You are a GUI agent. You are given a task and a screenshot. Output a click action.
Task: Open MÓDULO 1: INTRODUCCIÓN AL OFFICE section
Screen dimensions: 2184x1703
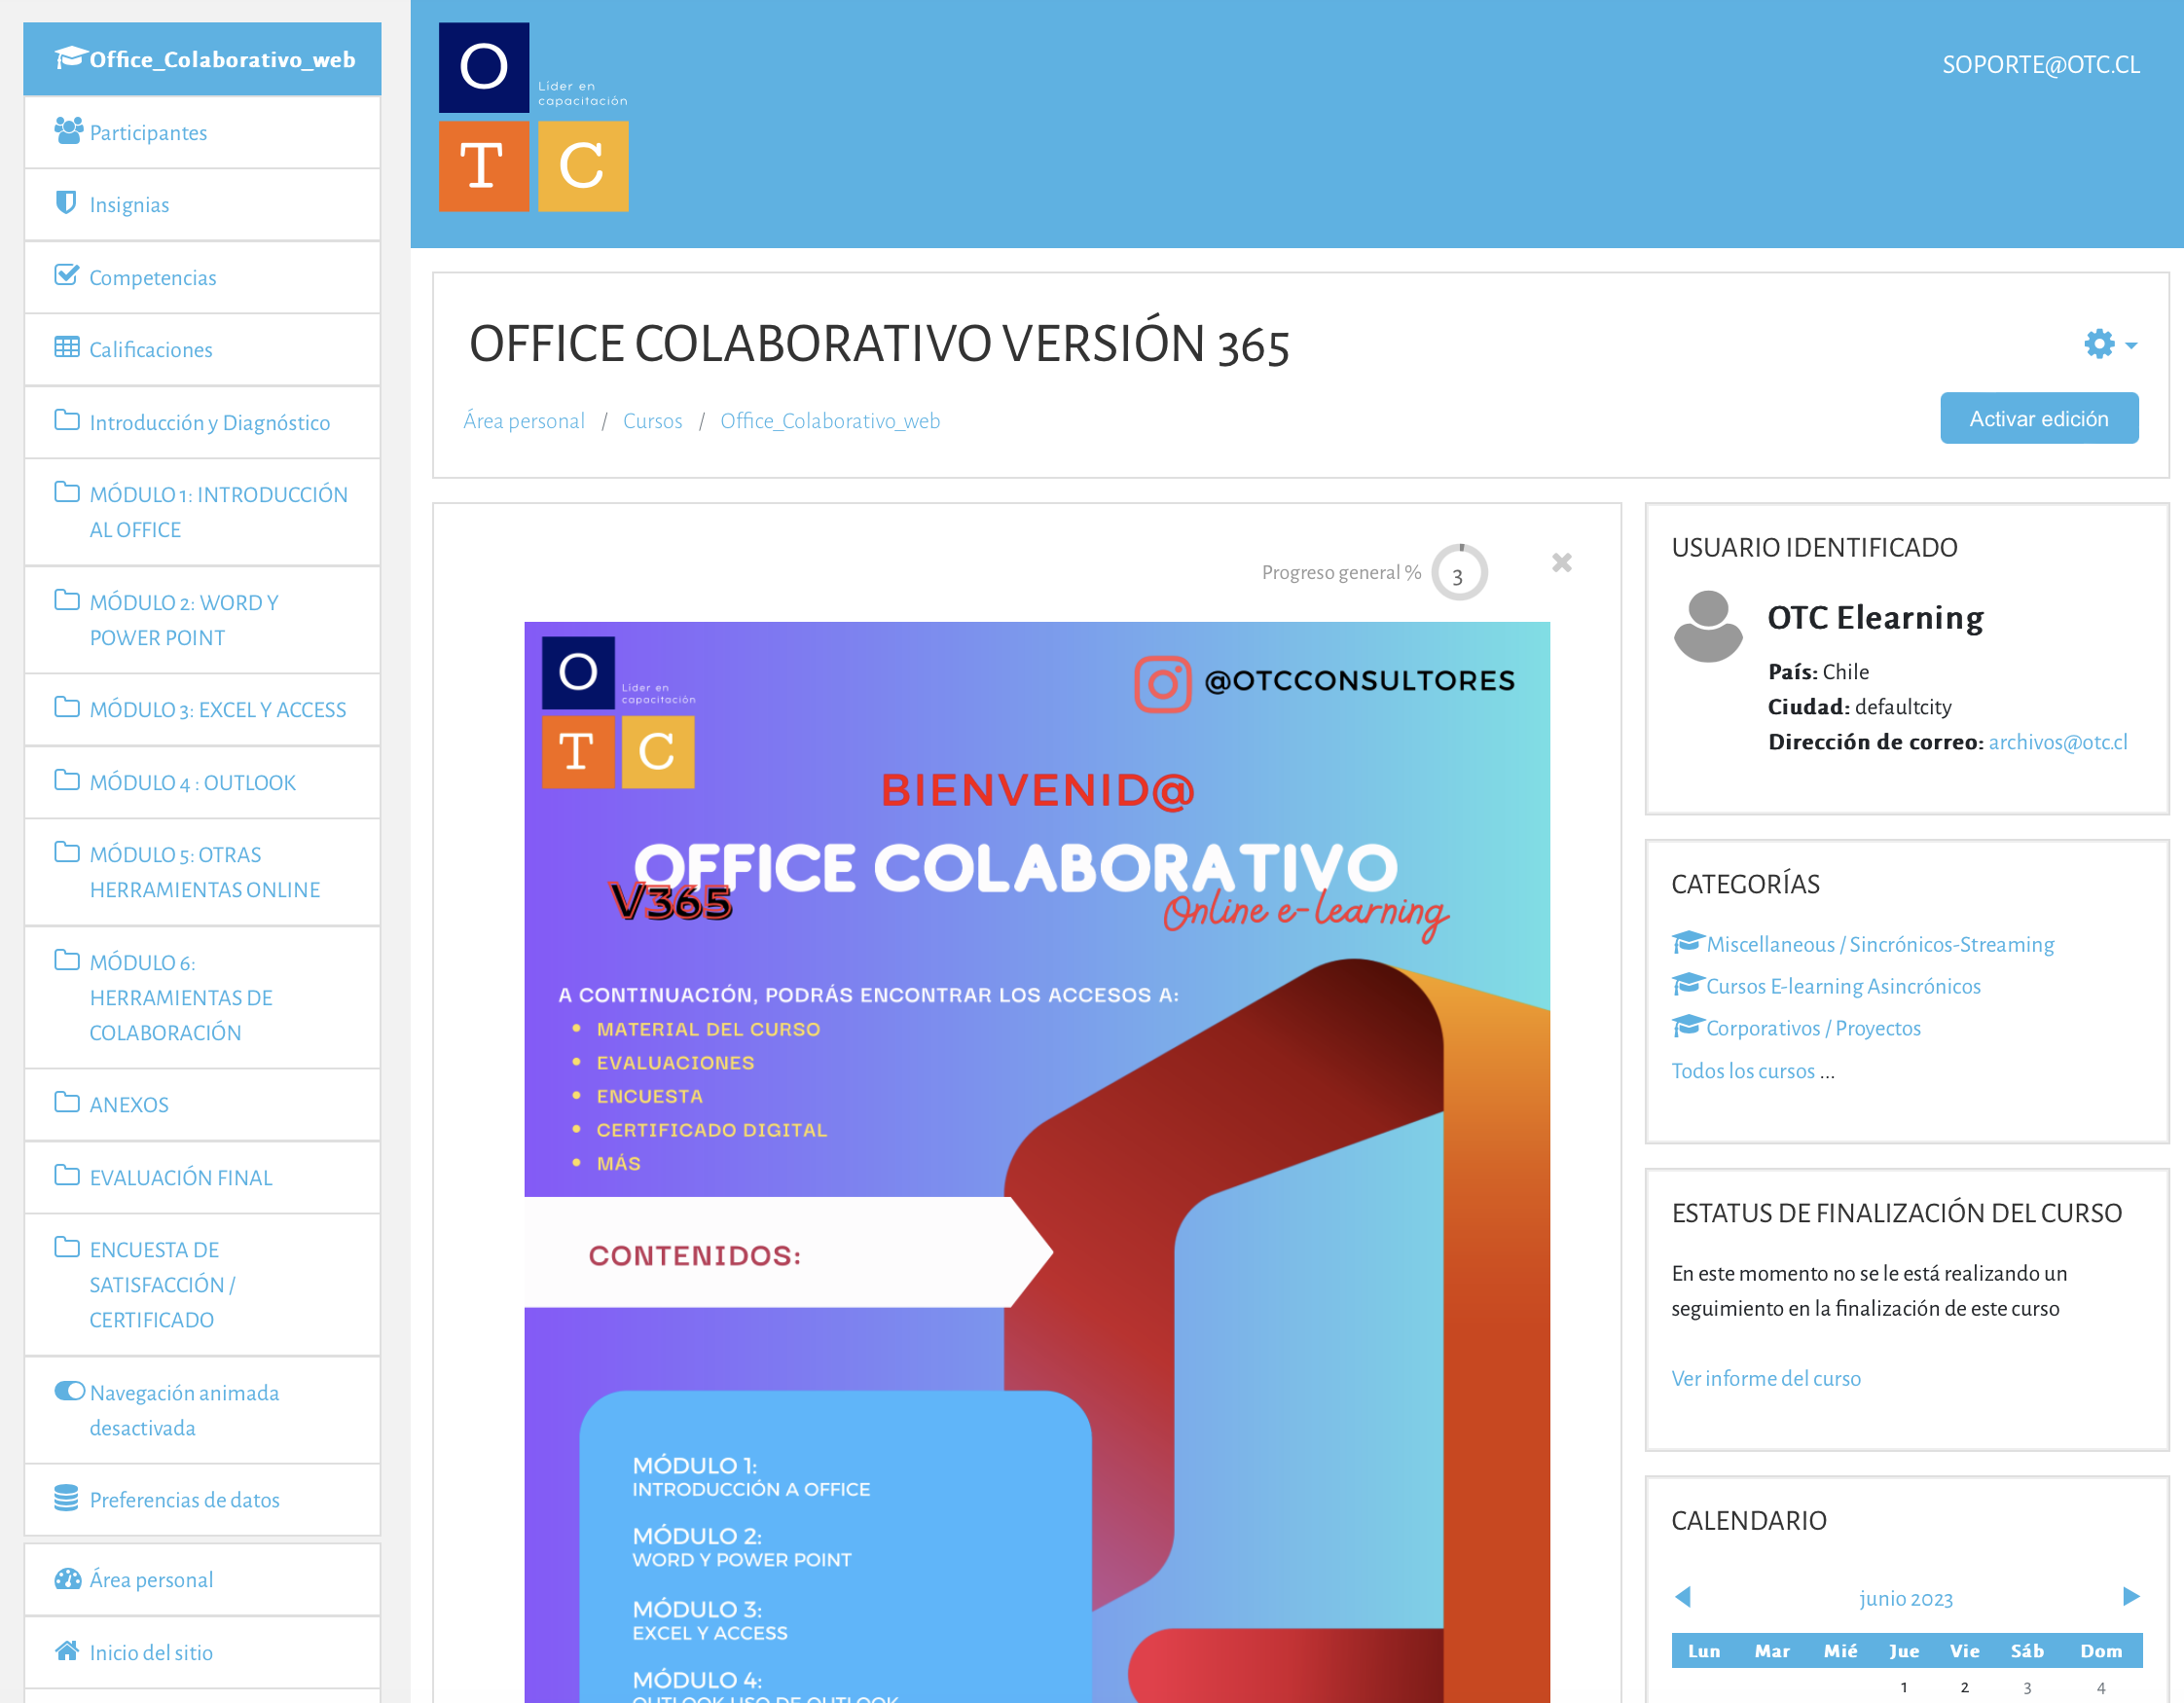[202, 512]
